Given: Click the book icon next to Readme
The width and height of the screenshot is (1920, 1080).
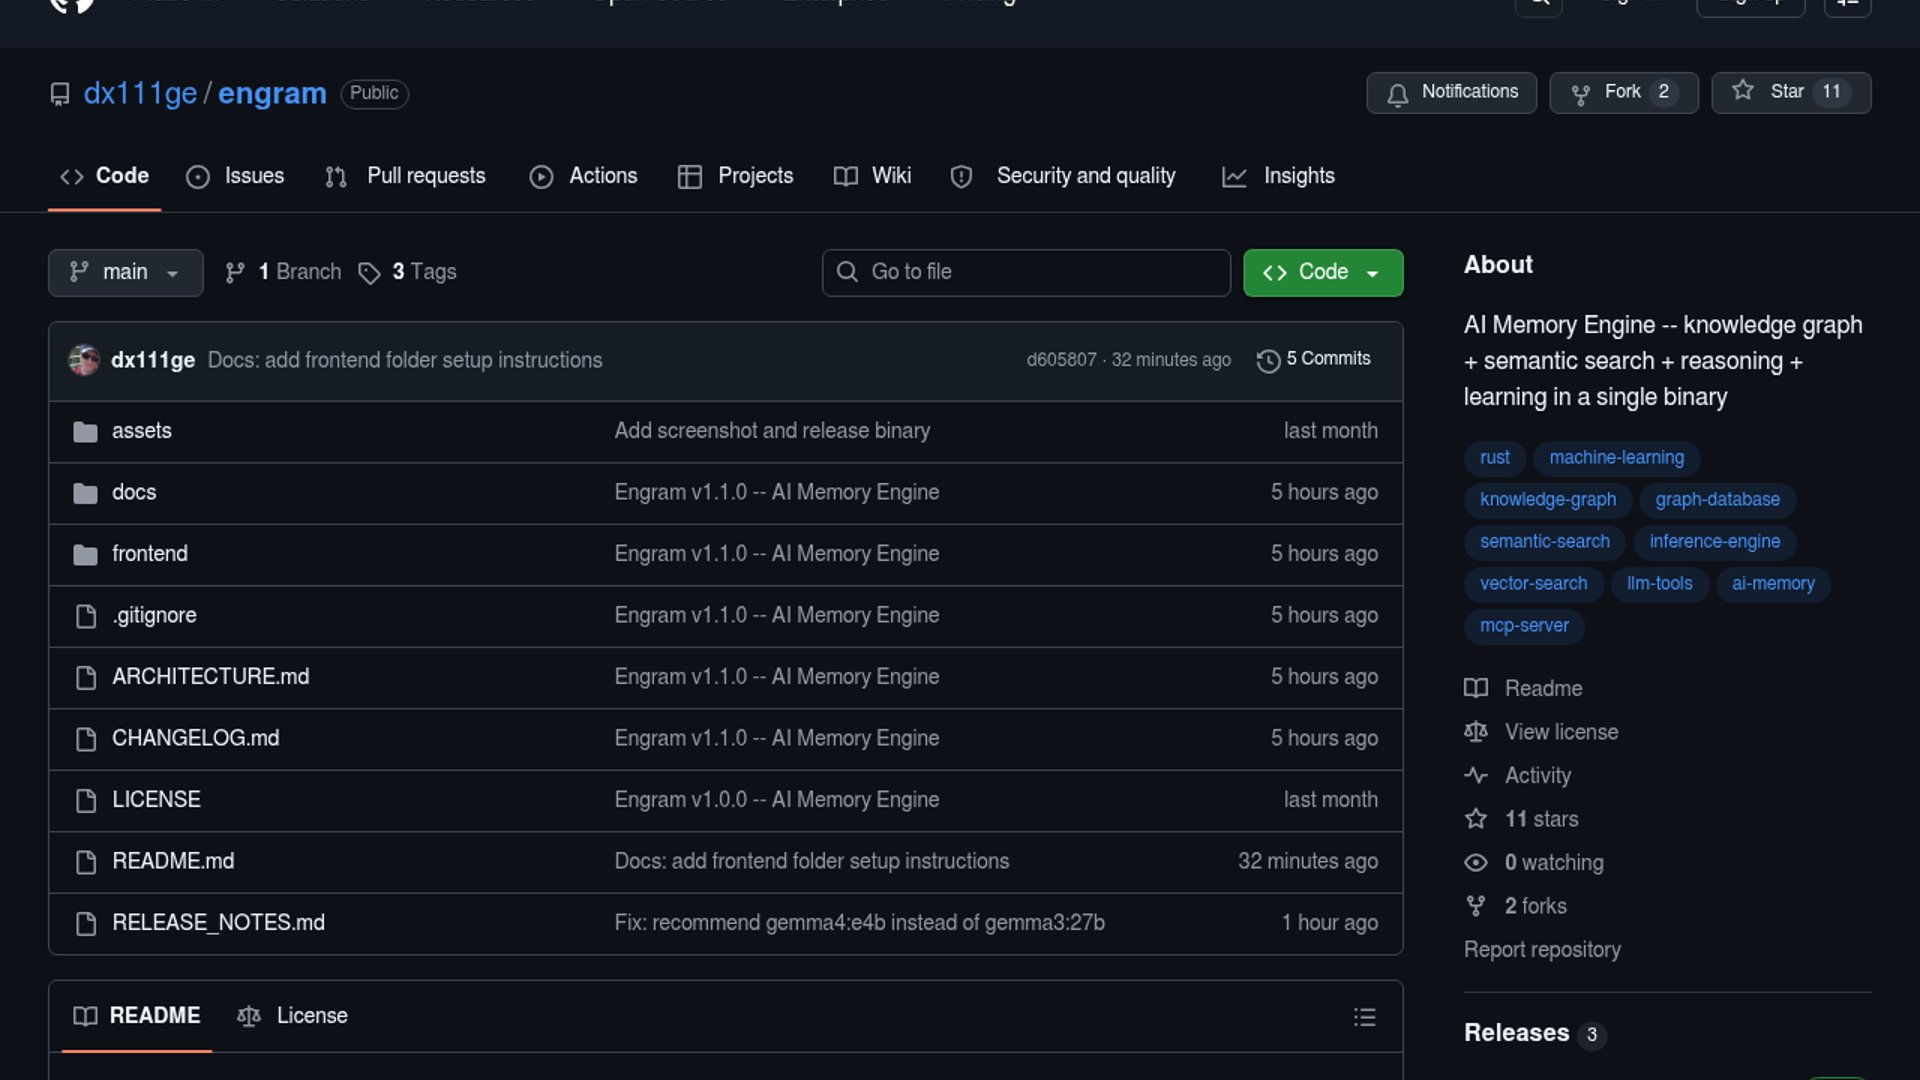Looking at the screenshot, I should (1476, 689).
